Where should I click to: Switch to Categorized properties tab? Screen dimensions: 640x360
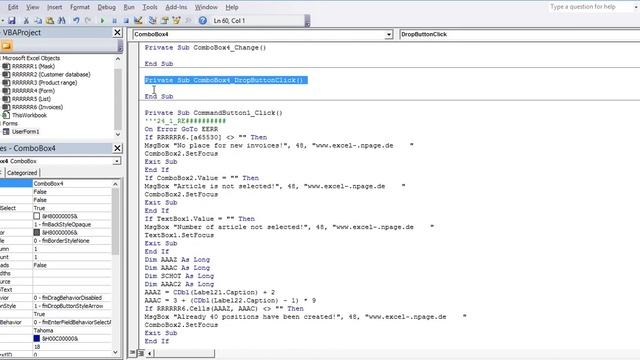pos(22,173)
